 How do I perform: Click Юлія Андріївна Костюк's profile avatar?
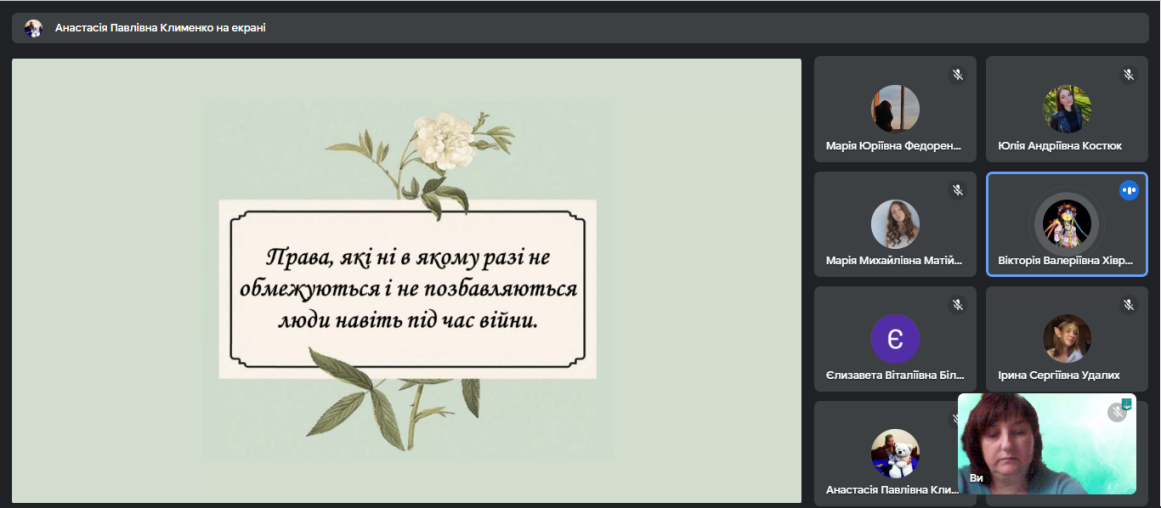pyautogui.click(x=1067, y=109)
